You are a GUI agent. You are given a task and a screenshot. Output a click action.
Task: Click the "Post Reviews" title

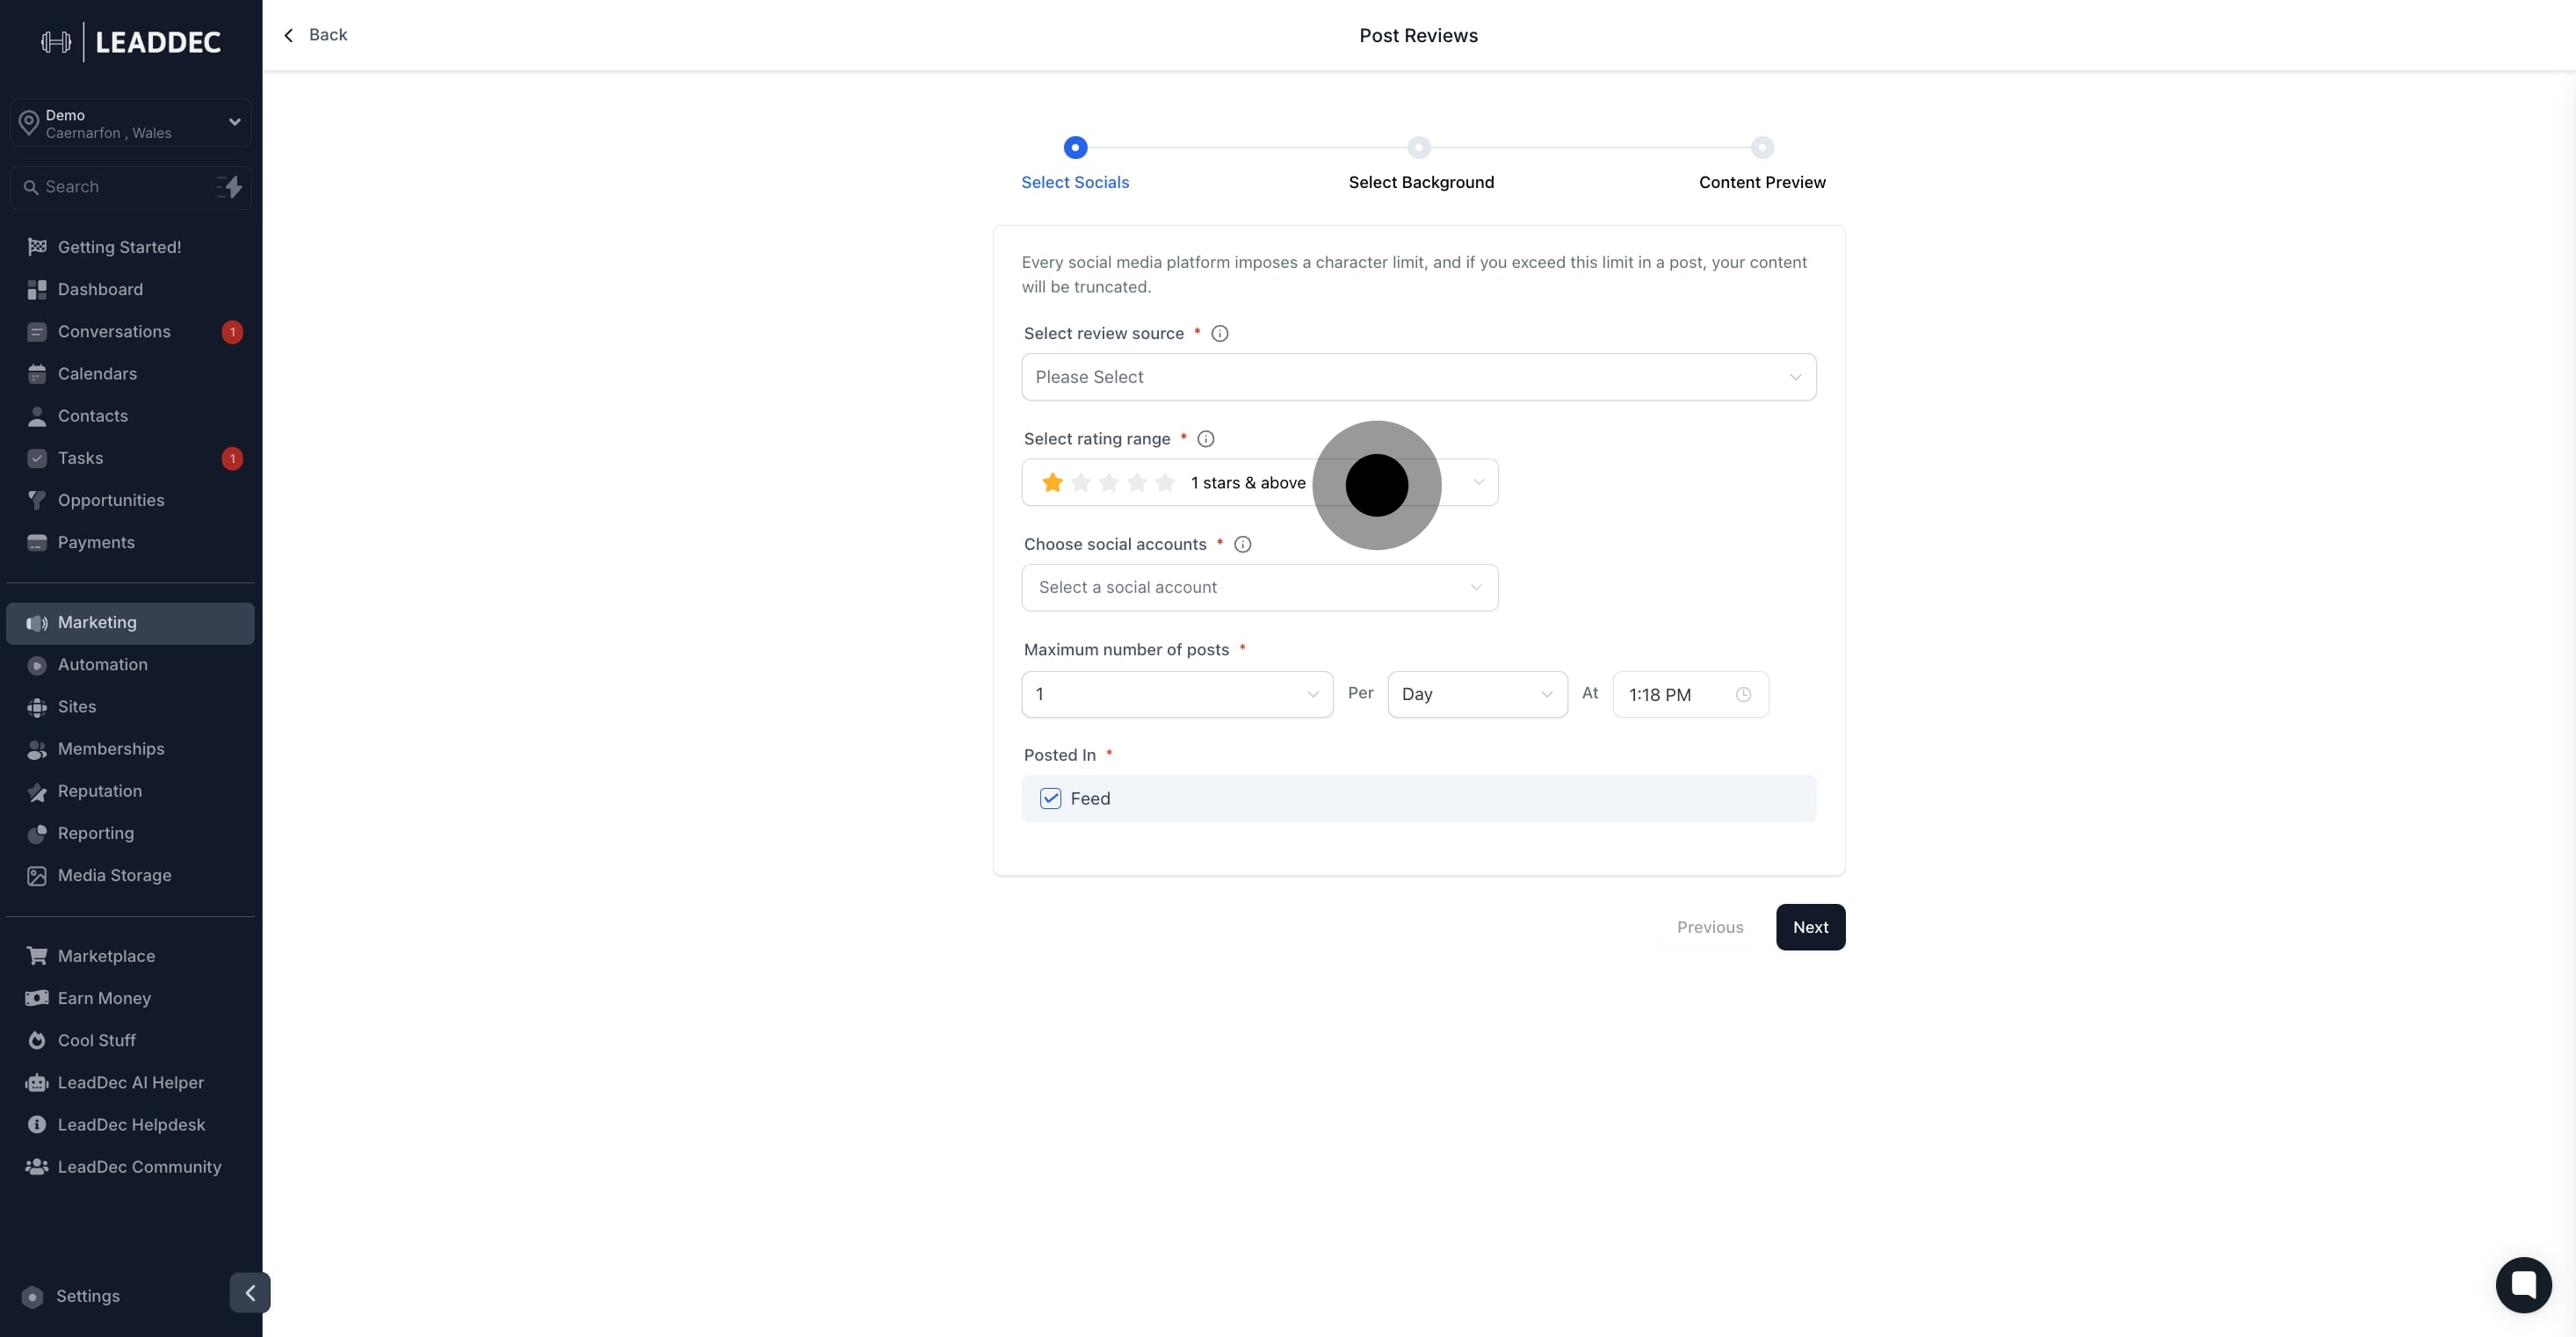tap(1418, 36)
